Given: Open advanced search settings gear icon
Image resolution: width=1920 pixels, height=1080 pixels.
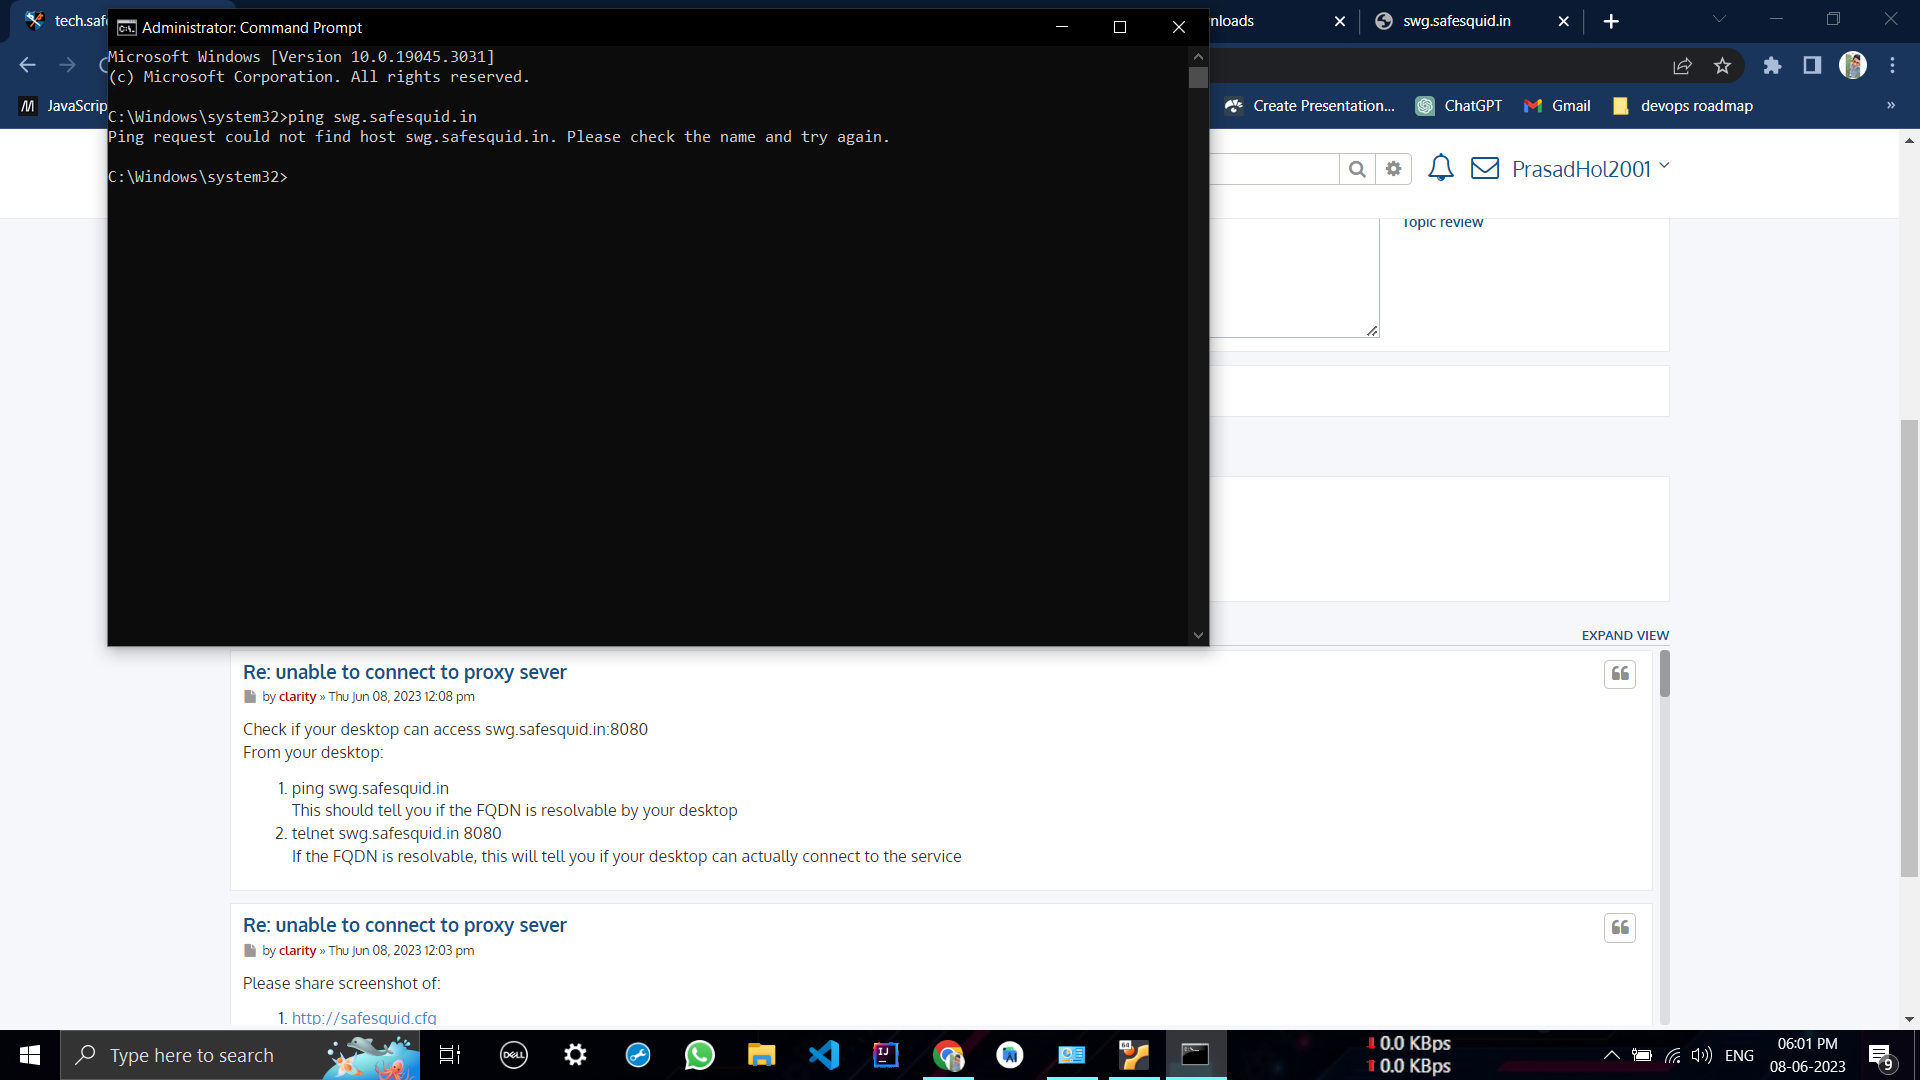Looking at the screenshot, I should [x=1393, y=168].
